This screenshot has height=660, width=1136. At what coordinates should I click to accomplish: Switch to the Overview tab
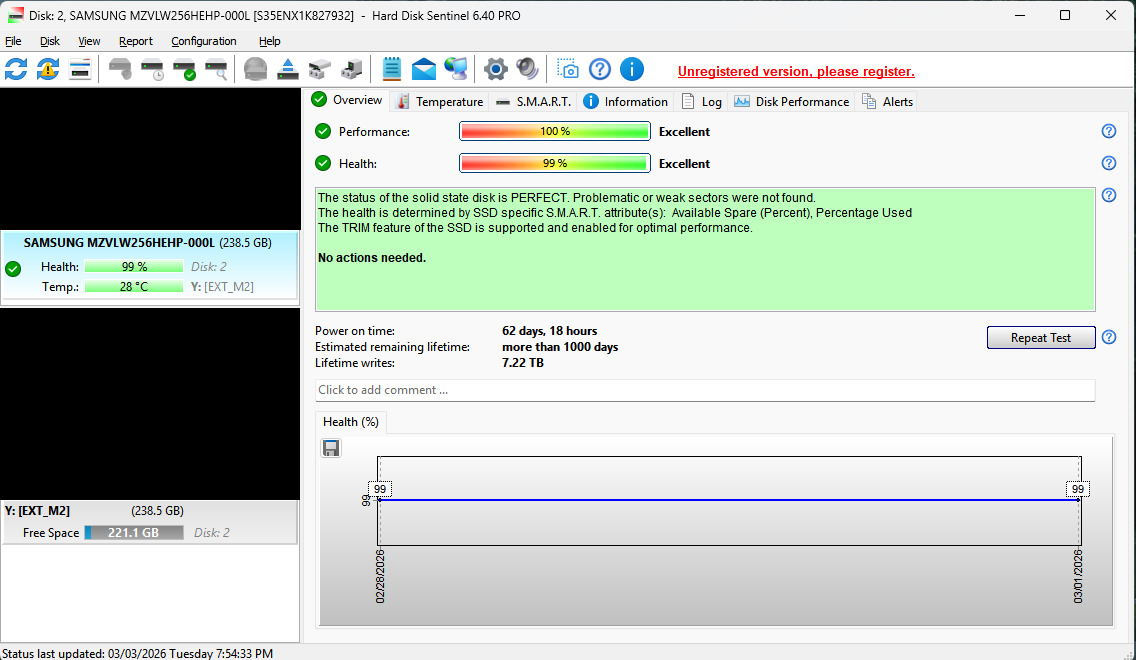tap(347, 100)
